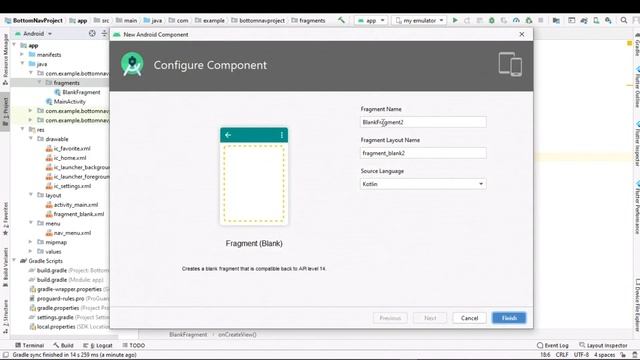The width and height of the screenshot is (640, 360).
Task: Select activity_main.xml layout file
Action: point(76,204)
